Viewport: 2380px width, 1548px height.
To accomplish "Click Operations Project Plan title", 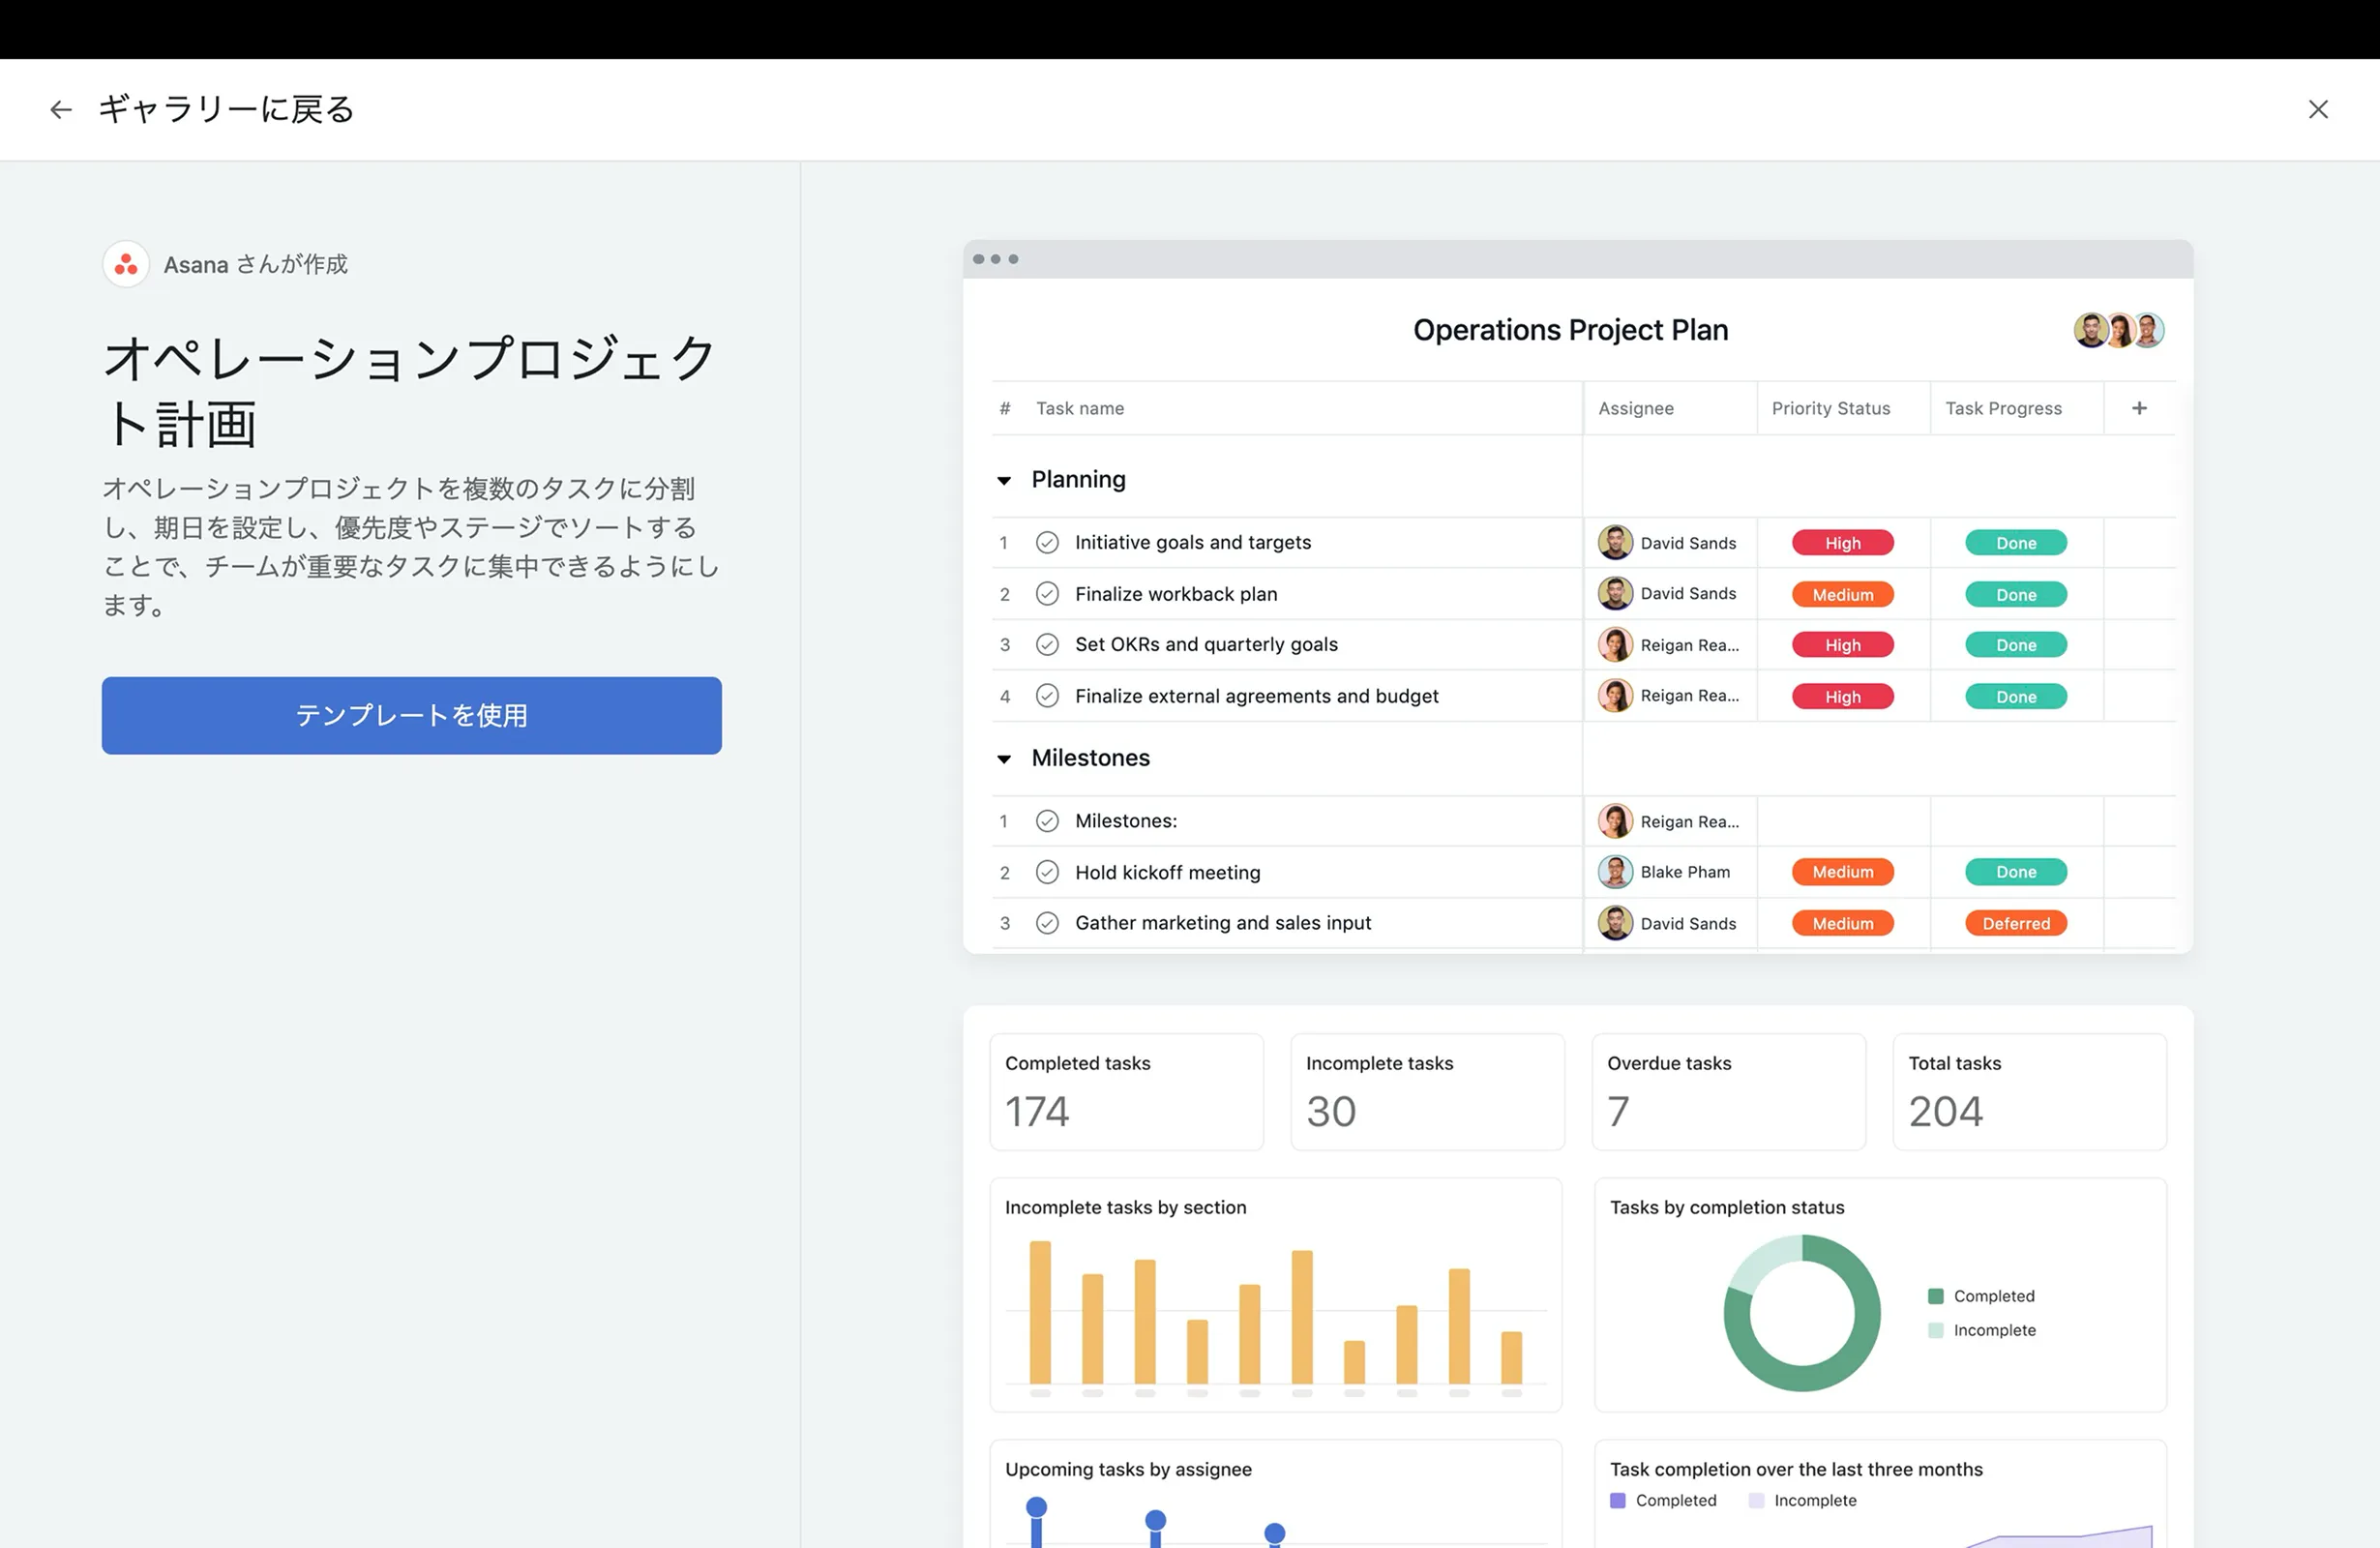I will [1570, 330].
